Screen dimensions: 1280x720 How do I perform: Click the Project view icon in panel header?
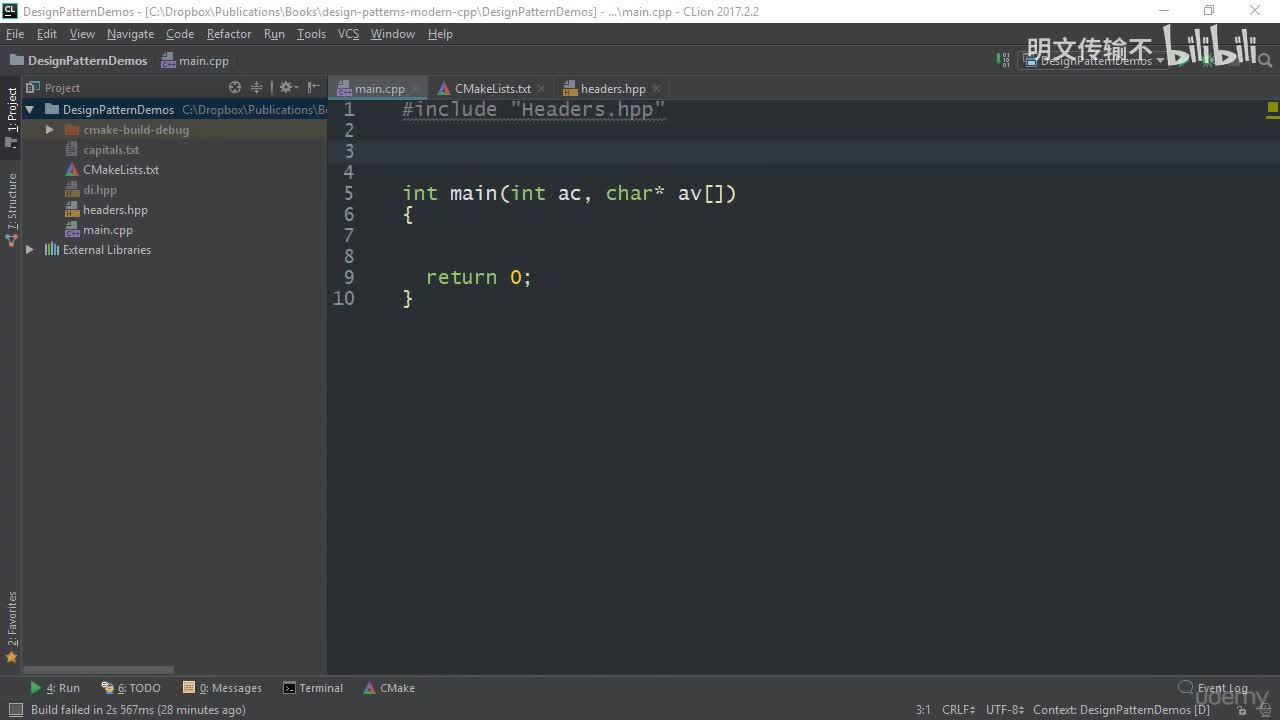point(33,88)
